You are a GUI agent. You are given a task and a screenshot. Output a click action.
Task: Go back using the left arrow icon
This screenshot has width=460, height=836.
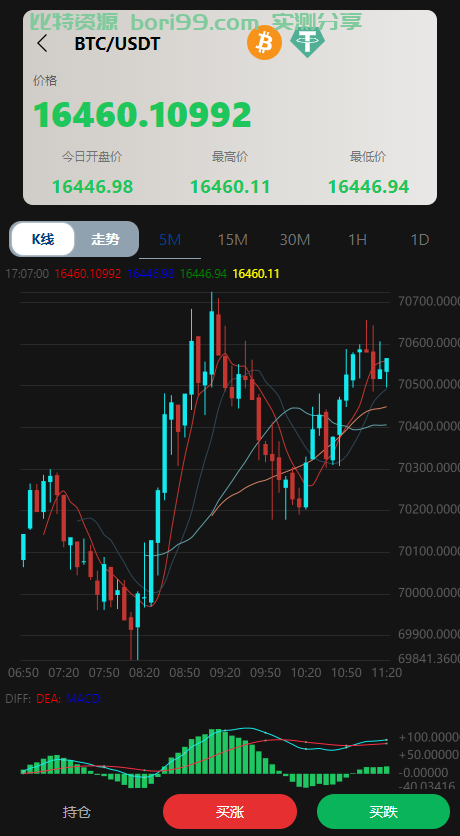(43, 43)
